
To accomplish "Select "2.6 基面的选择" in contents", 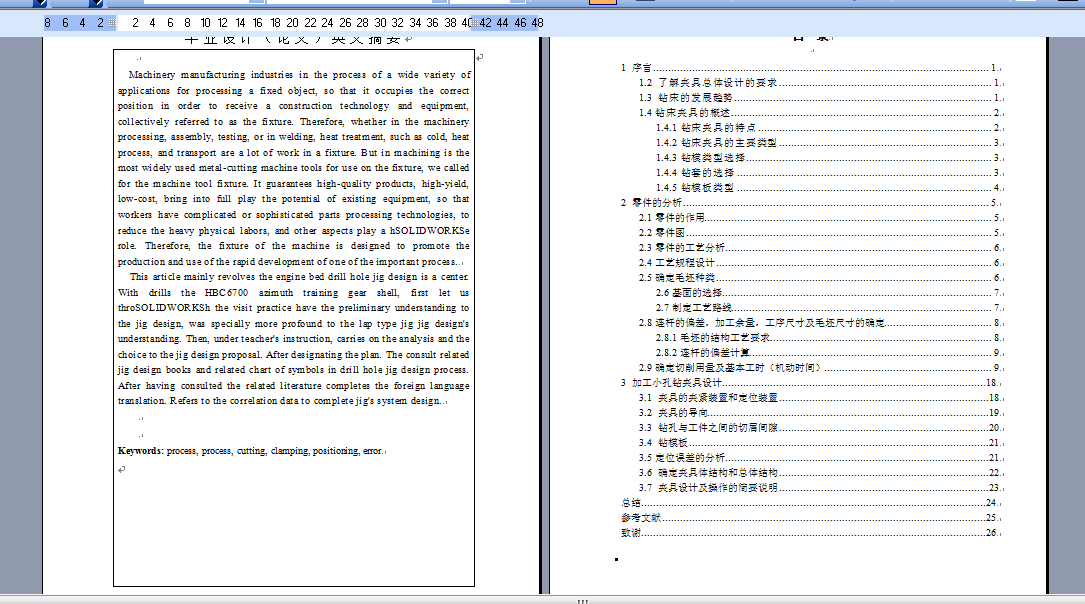I will (828, 293).
